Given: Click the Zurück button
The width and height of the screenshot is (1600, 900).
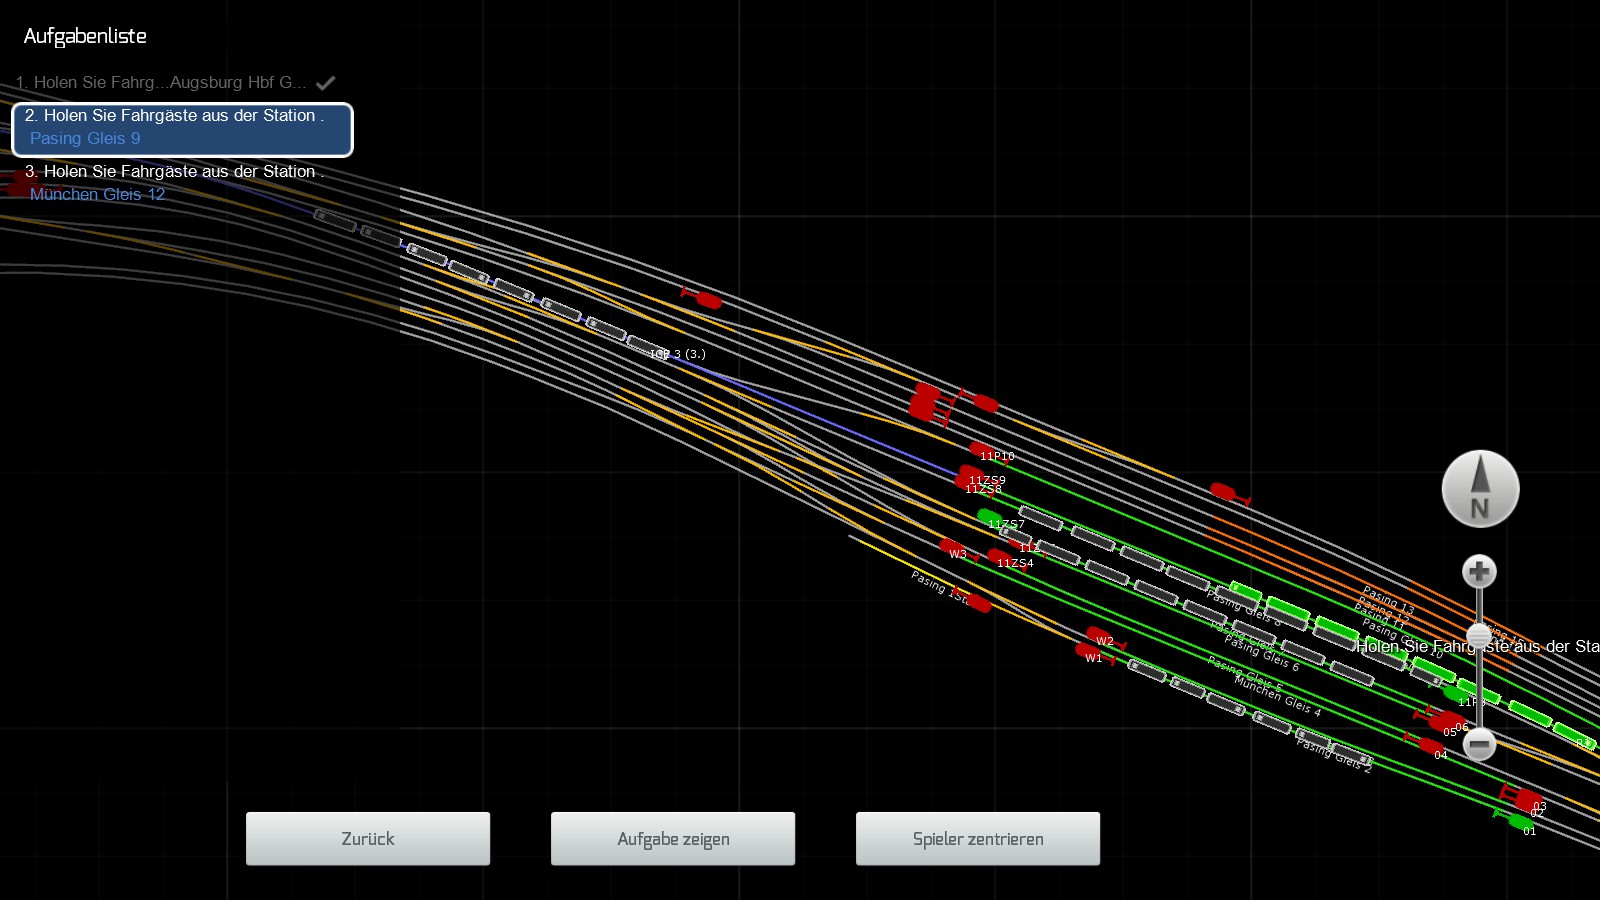Looking at the screenshot, I should coord(368,838).
